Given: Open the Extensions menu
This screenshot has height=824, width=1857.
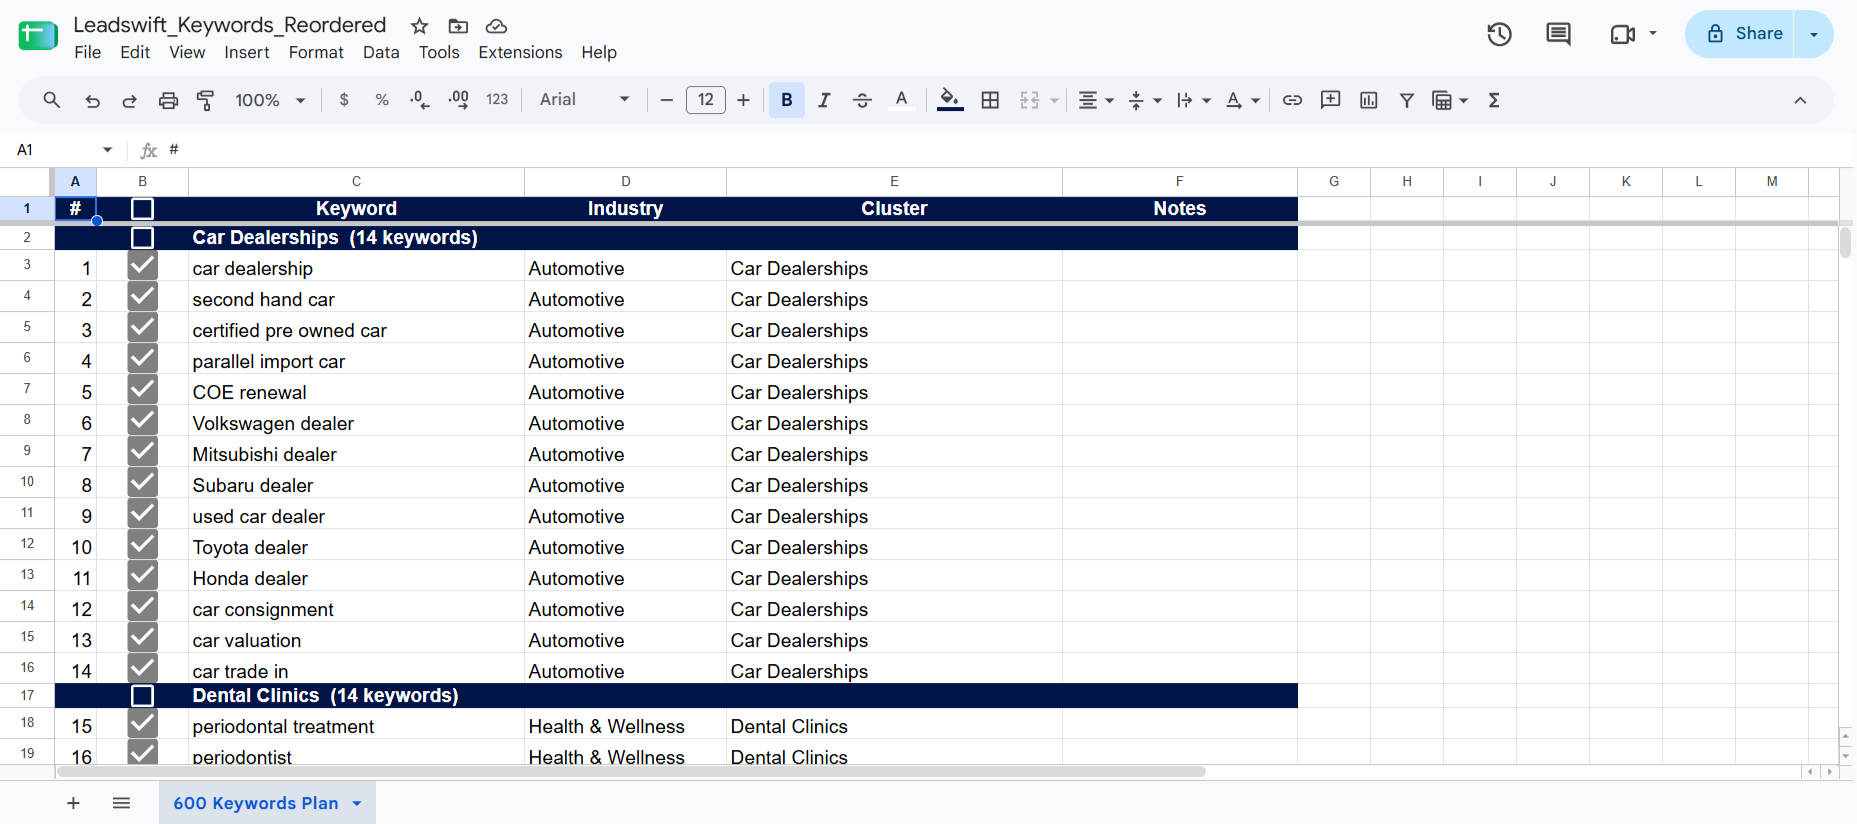Looking at the screenshot, I should [x=520, y=52].
